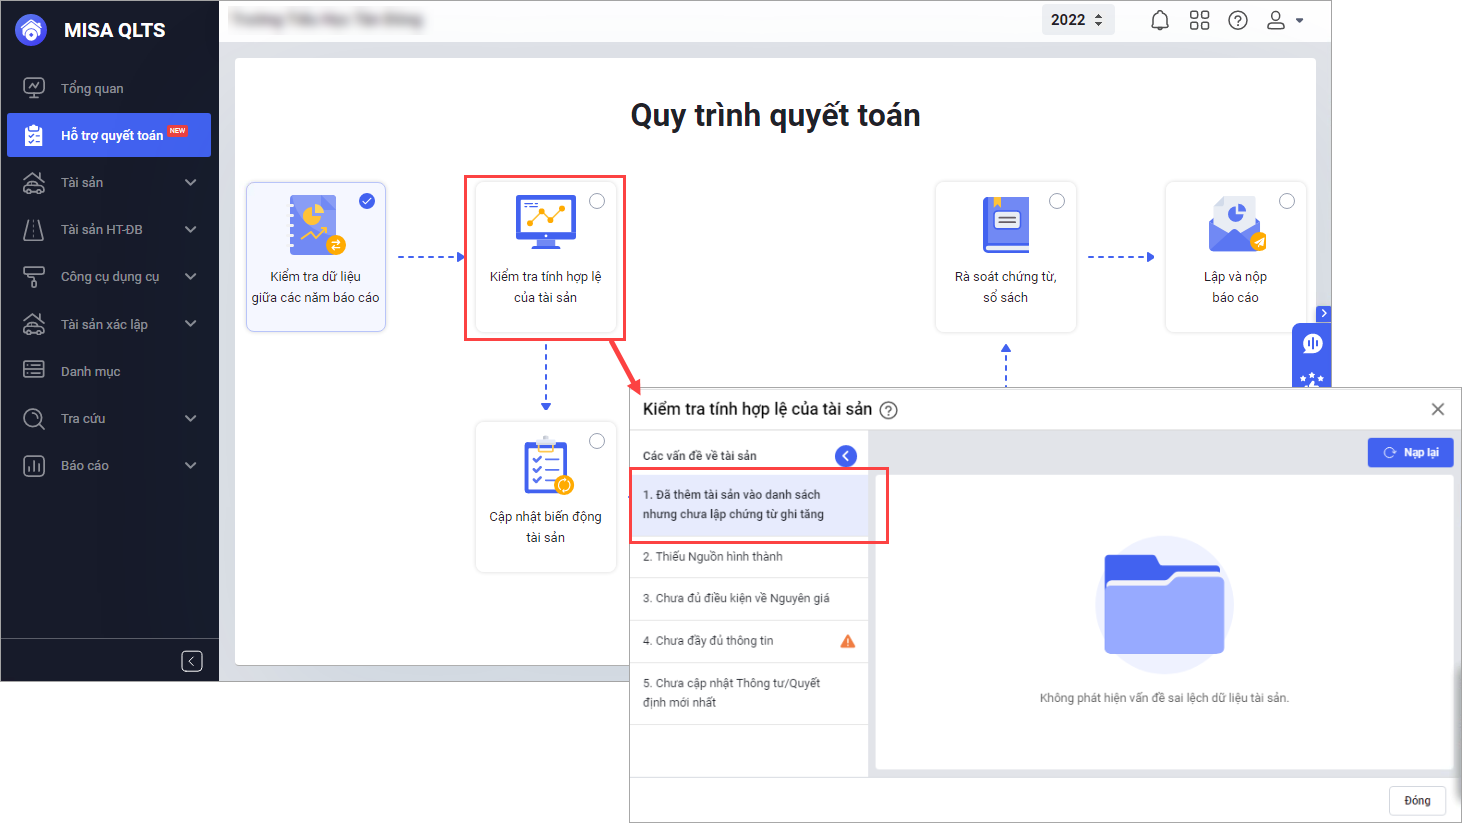Image resolution: width=1462 pixels, height=823 pixels.
Task: Click the Tài sản car icon
Action: pos(34,183)
